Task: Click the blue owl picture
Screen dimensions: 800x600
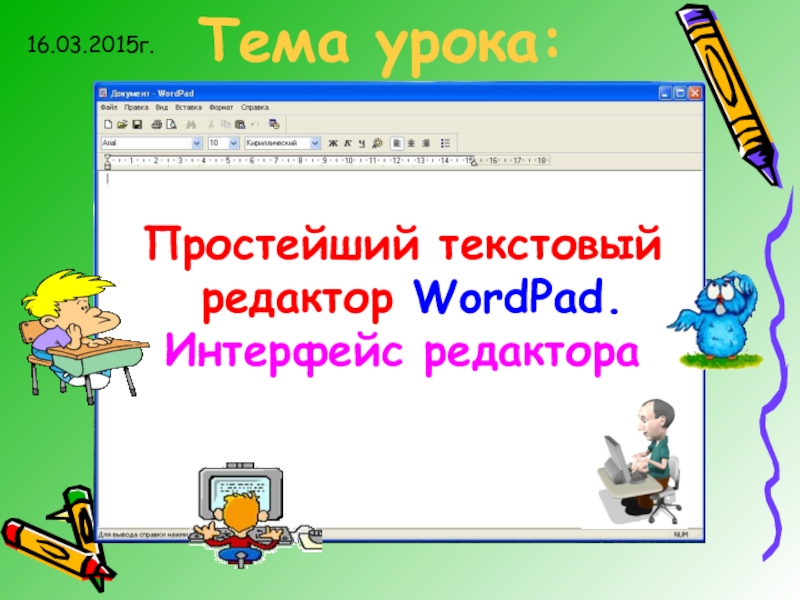Action: pos(714,319)
